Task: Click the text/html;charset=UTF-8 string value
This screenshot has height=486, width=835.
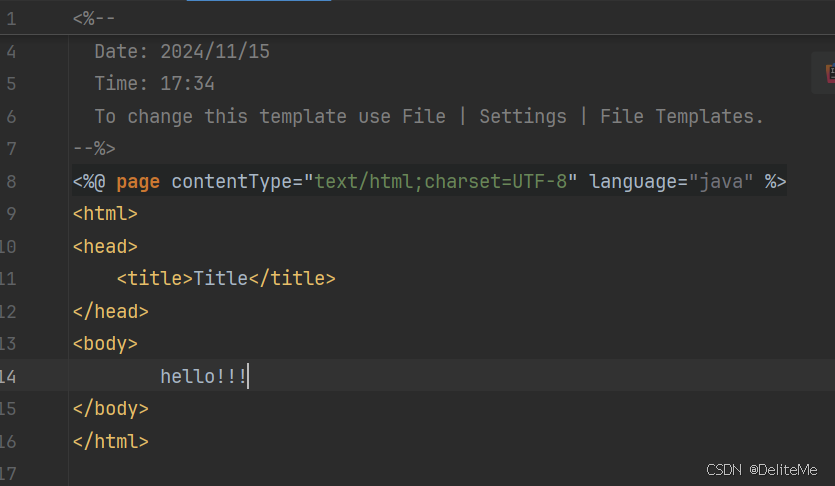Action: [x=440, y=182]
